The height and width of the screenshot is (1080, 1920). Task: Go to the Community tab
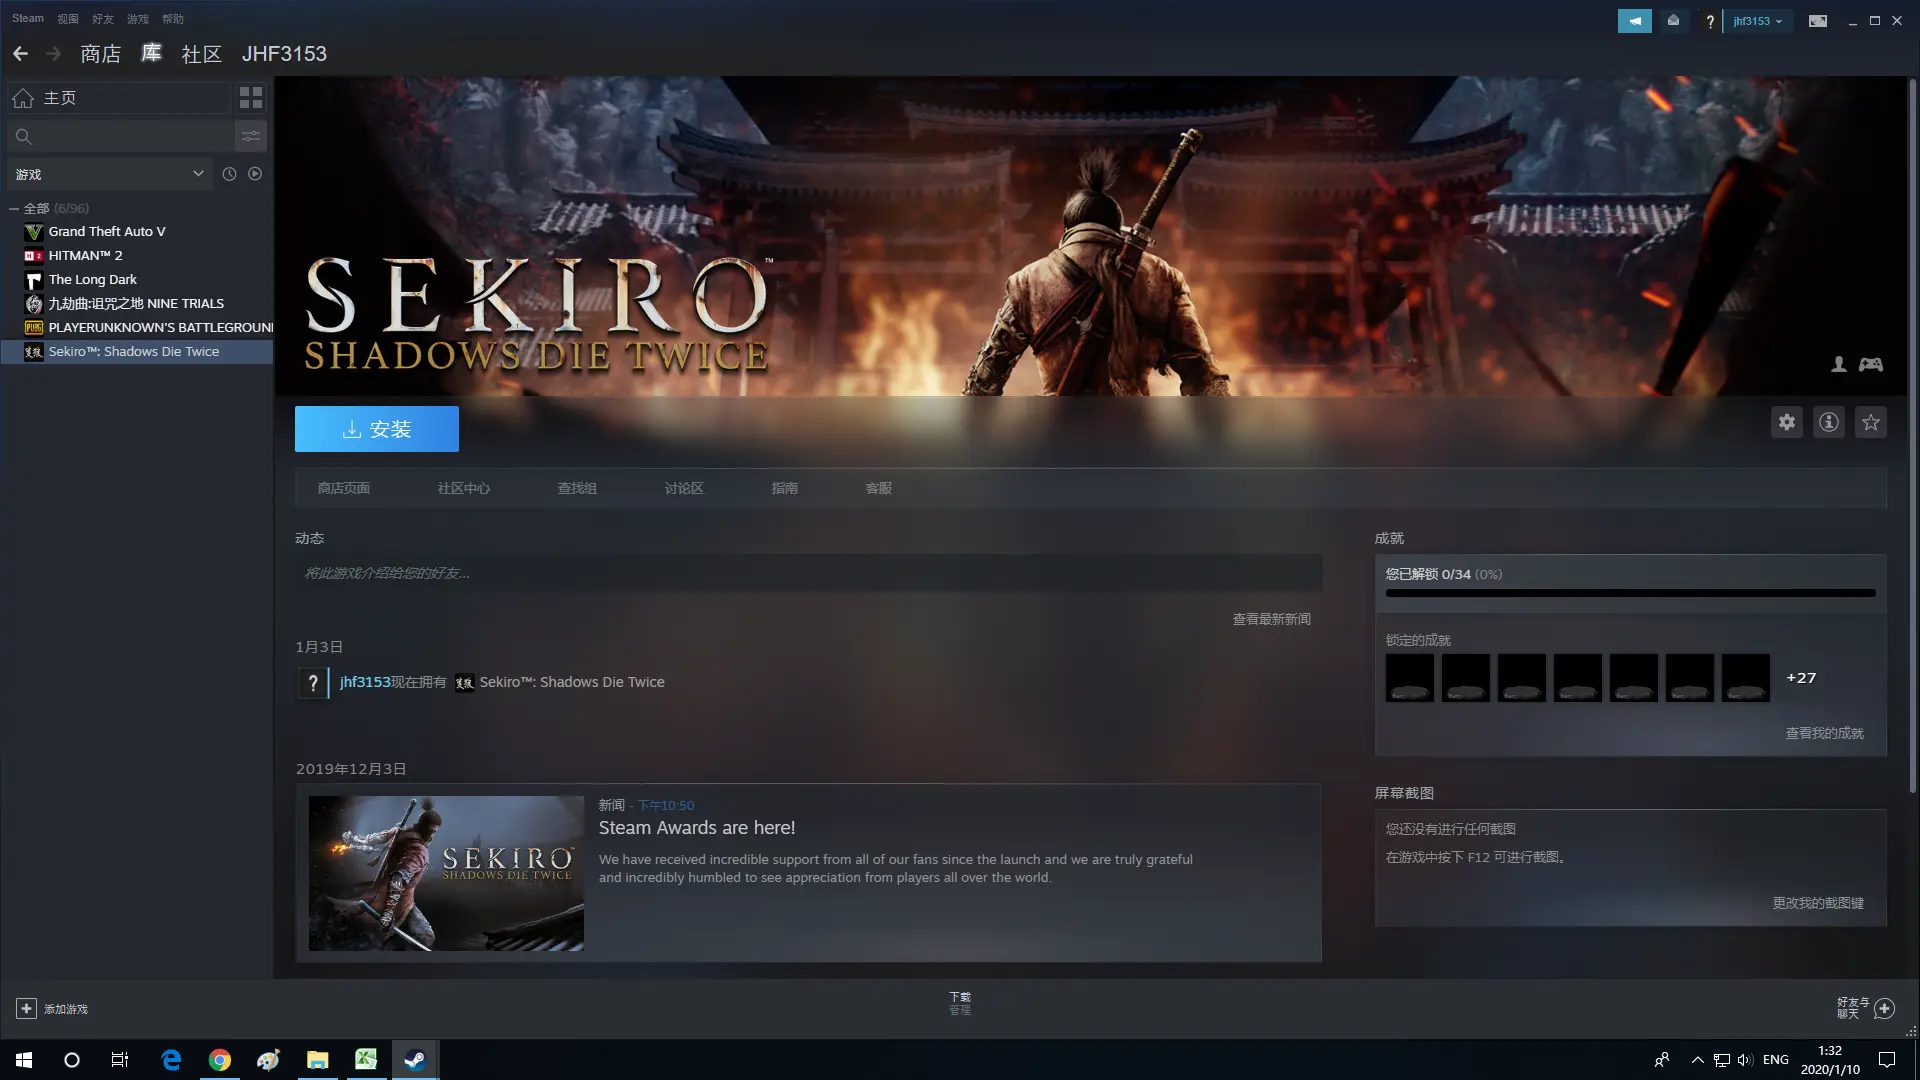click(x=201, y=54)
